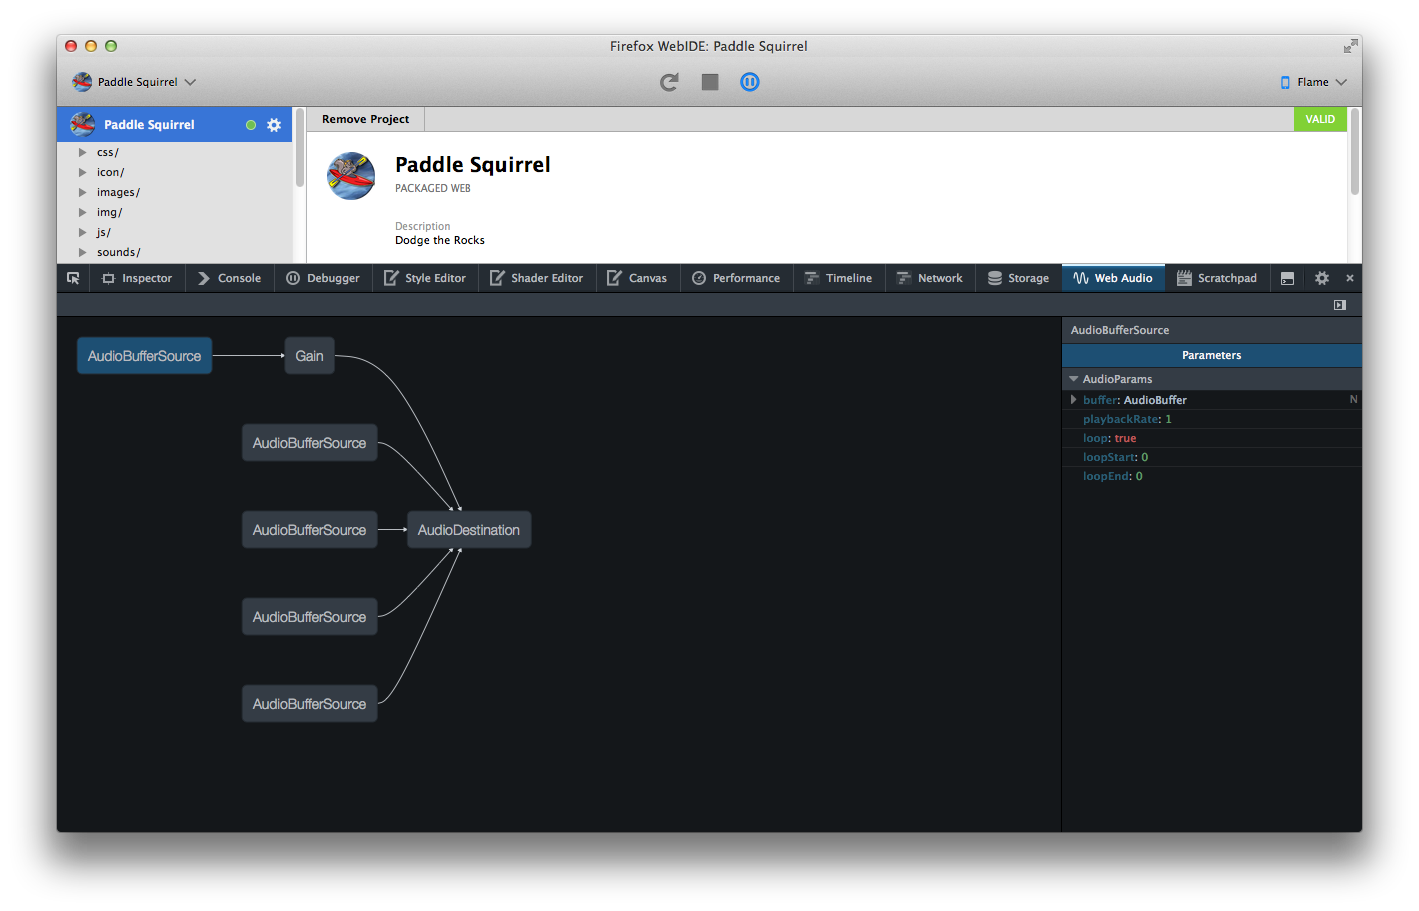Switch to the Inspector tab
The height and width of the screenshot is (911, 1419).
tap(137, 278)
